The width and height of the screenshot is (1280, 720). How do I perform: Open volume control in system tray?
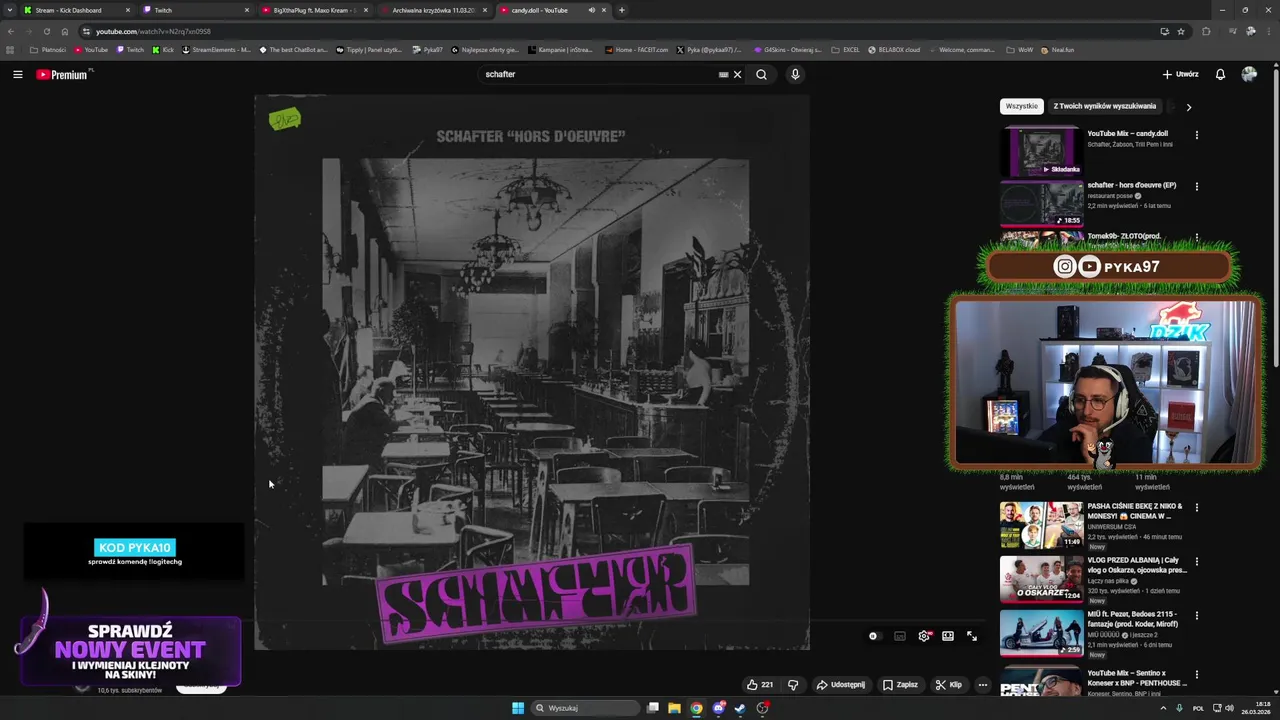point(1229,708)
